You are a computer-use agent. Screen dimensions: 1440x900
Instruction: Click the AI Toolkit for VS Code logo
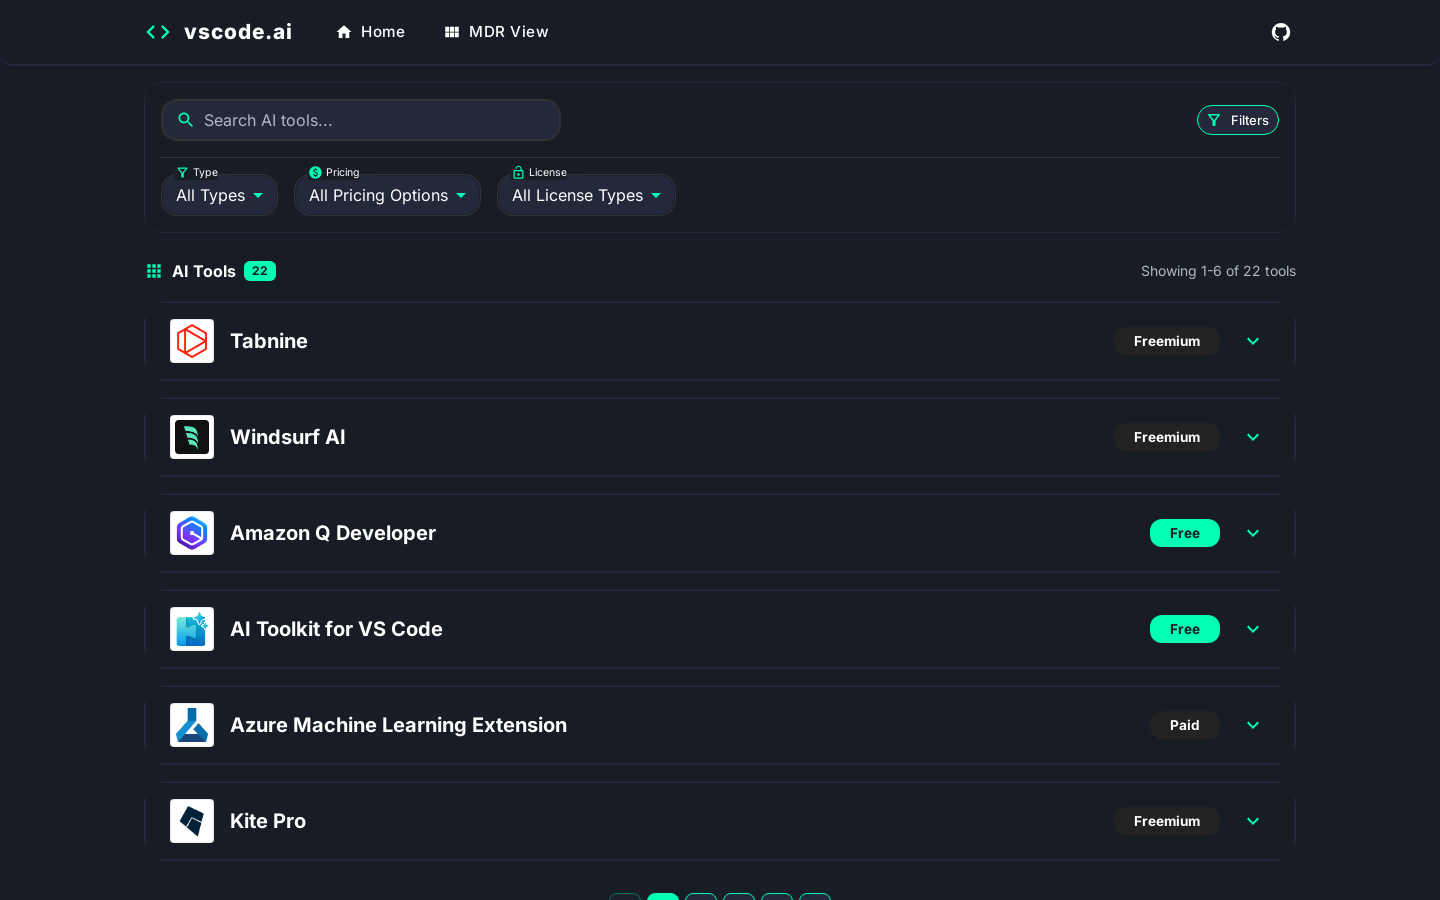pos(192,629)
